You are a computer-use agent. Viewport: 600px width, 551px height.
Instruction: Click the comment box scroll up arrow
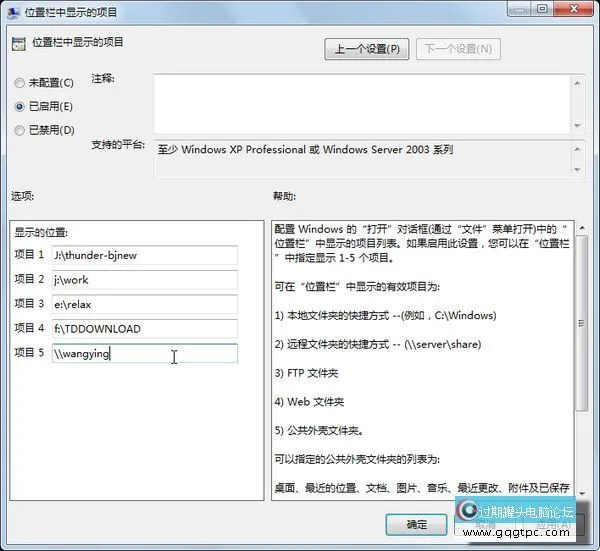pos(577,83)
